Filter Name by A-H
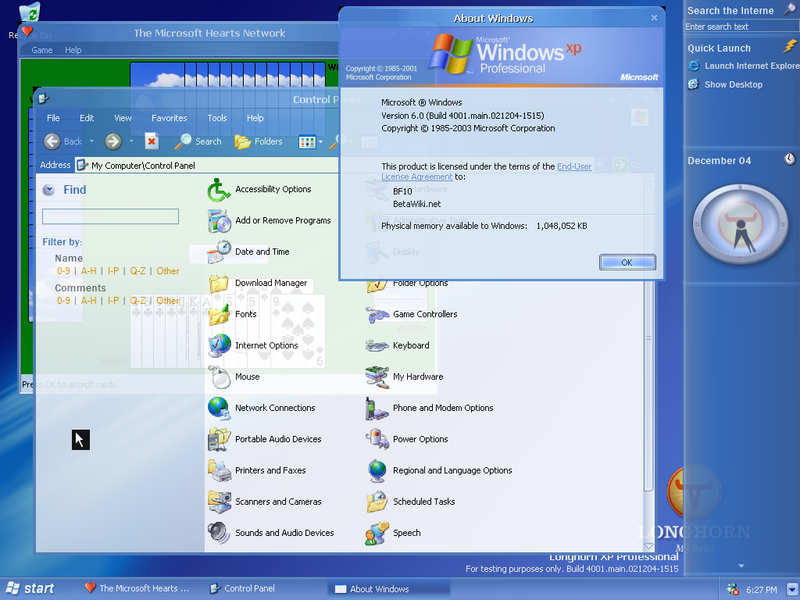Image resolution: width=800 pixels, height=600 pixels. tap(89, 271)
